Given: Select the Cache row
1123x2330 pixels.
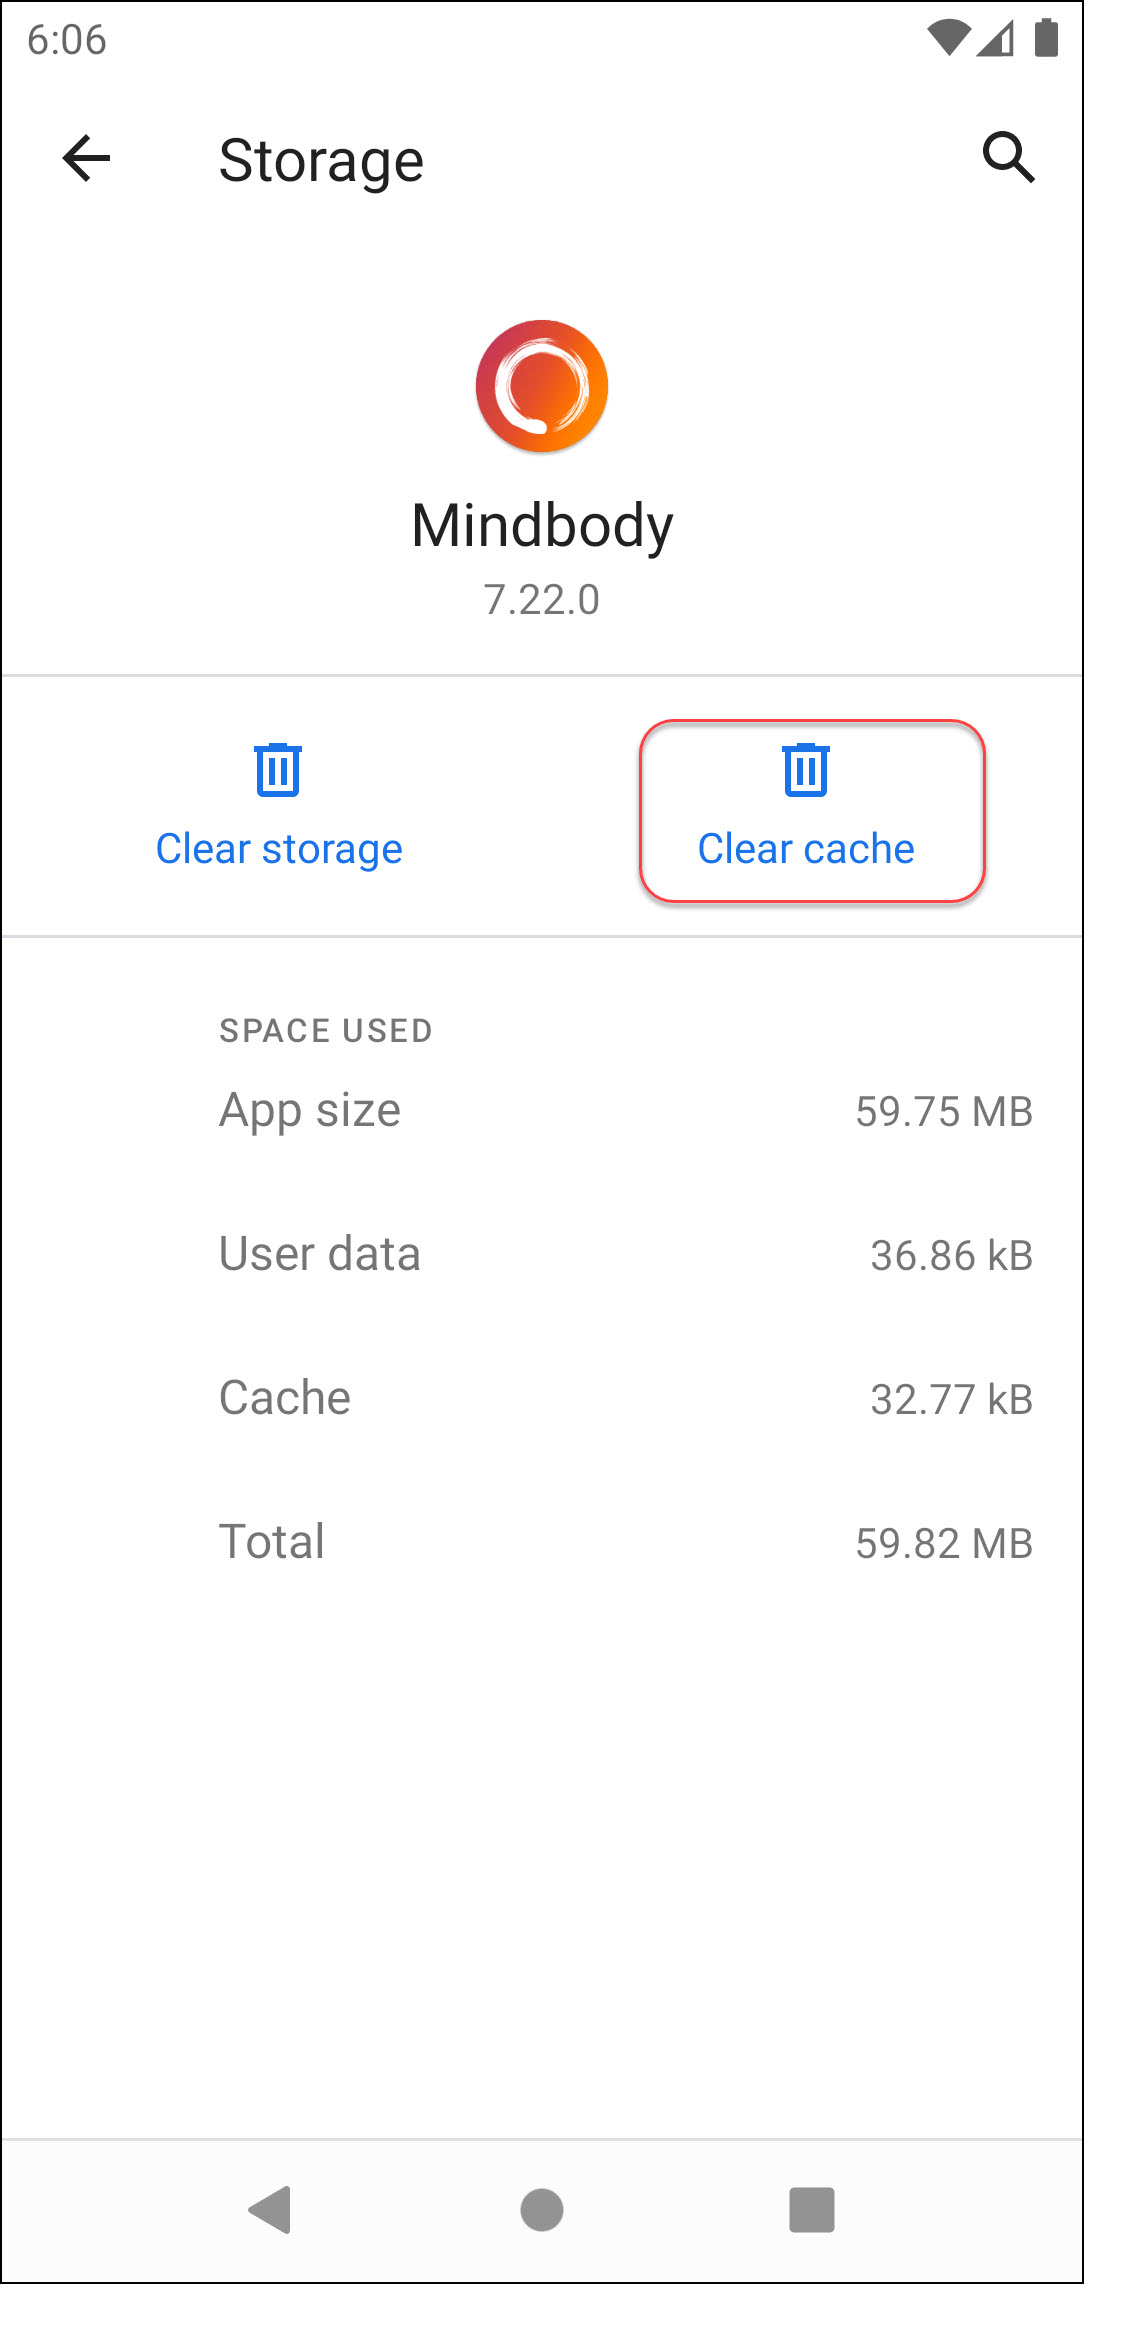Looking at the screenshot, I should click(625, 1399).
